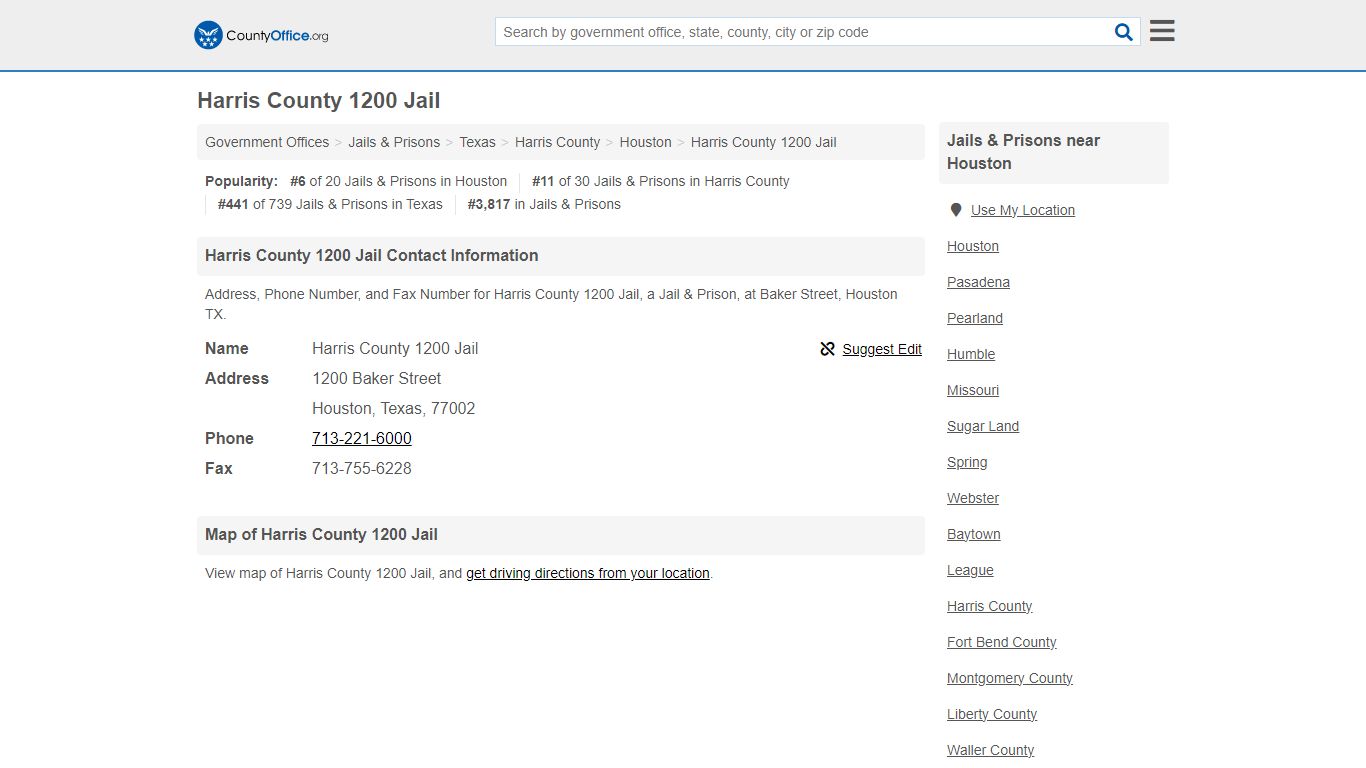Image resolution: width=1366 pixels, height=768 pixels.
Task: Open Jails & Prisons breadcrumb
Action: coord(394,142)
